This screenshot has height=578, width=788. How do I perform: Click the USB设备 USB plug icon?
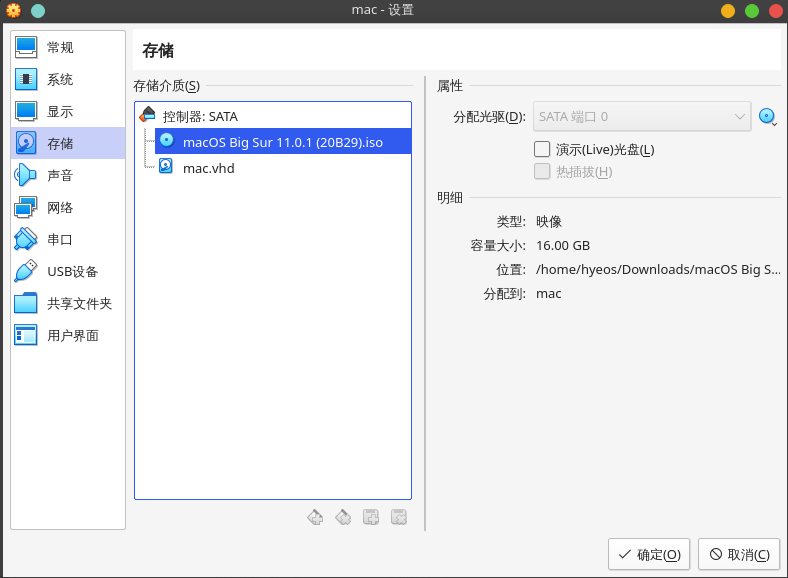pos(26,271)
